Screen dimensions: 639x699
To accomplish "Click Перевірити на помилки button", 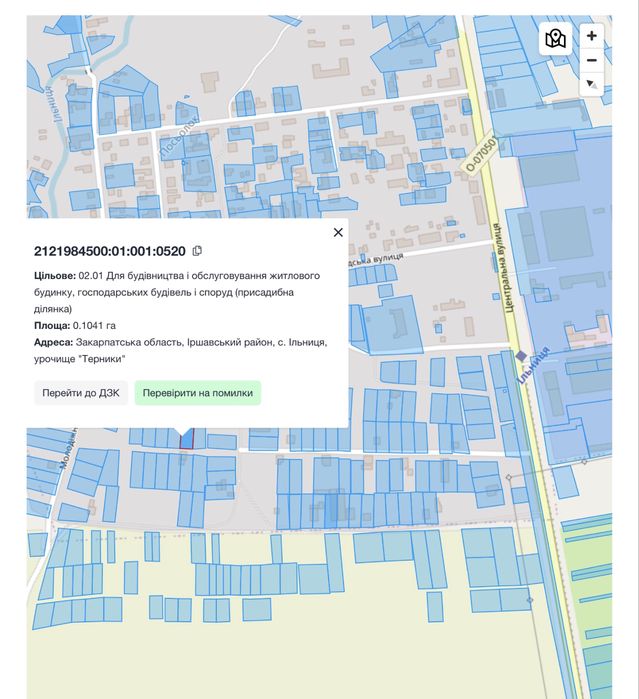I will [198, 393].
